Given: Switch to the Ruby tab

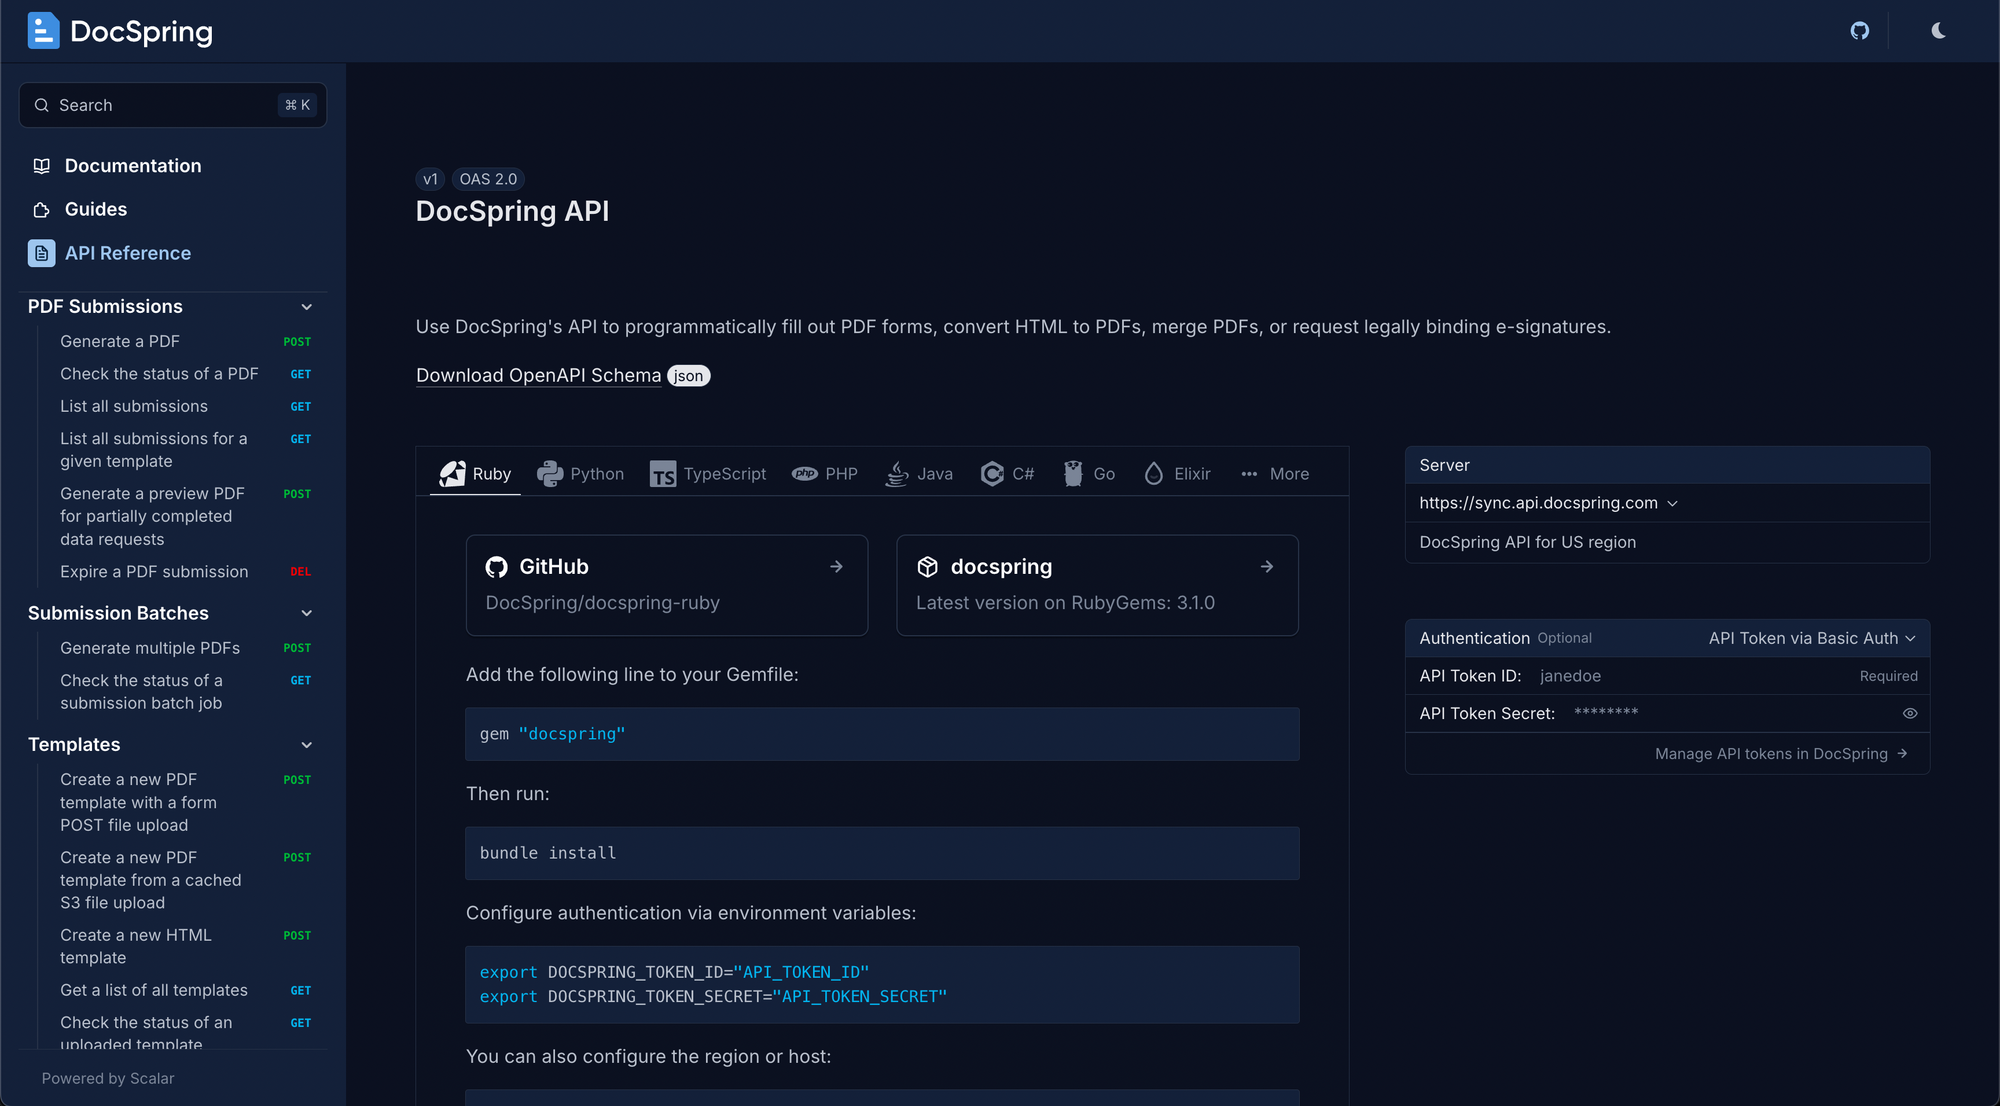Looking at the screenshot, I should [x=476, y=474].
